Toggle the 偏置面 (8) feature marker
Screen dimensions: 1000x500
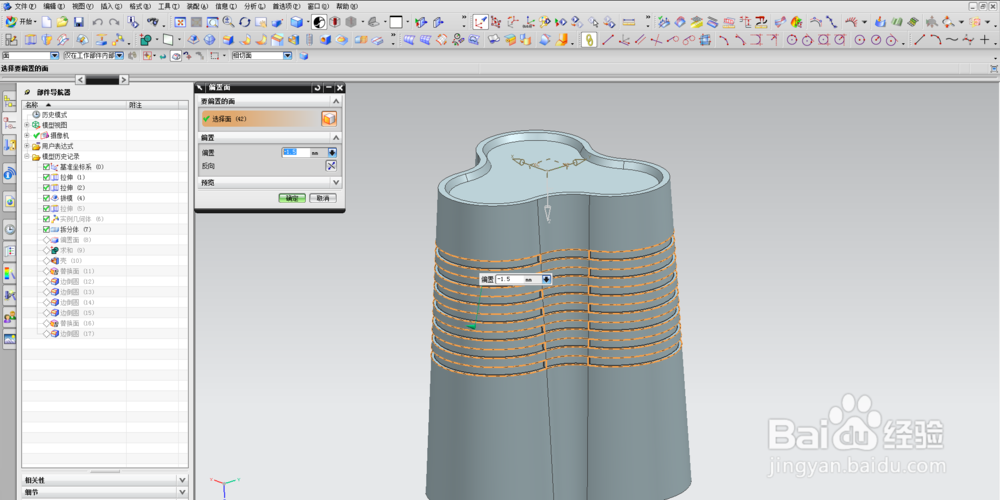click(x=47, y=240)
